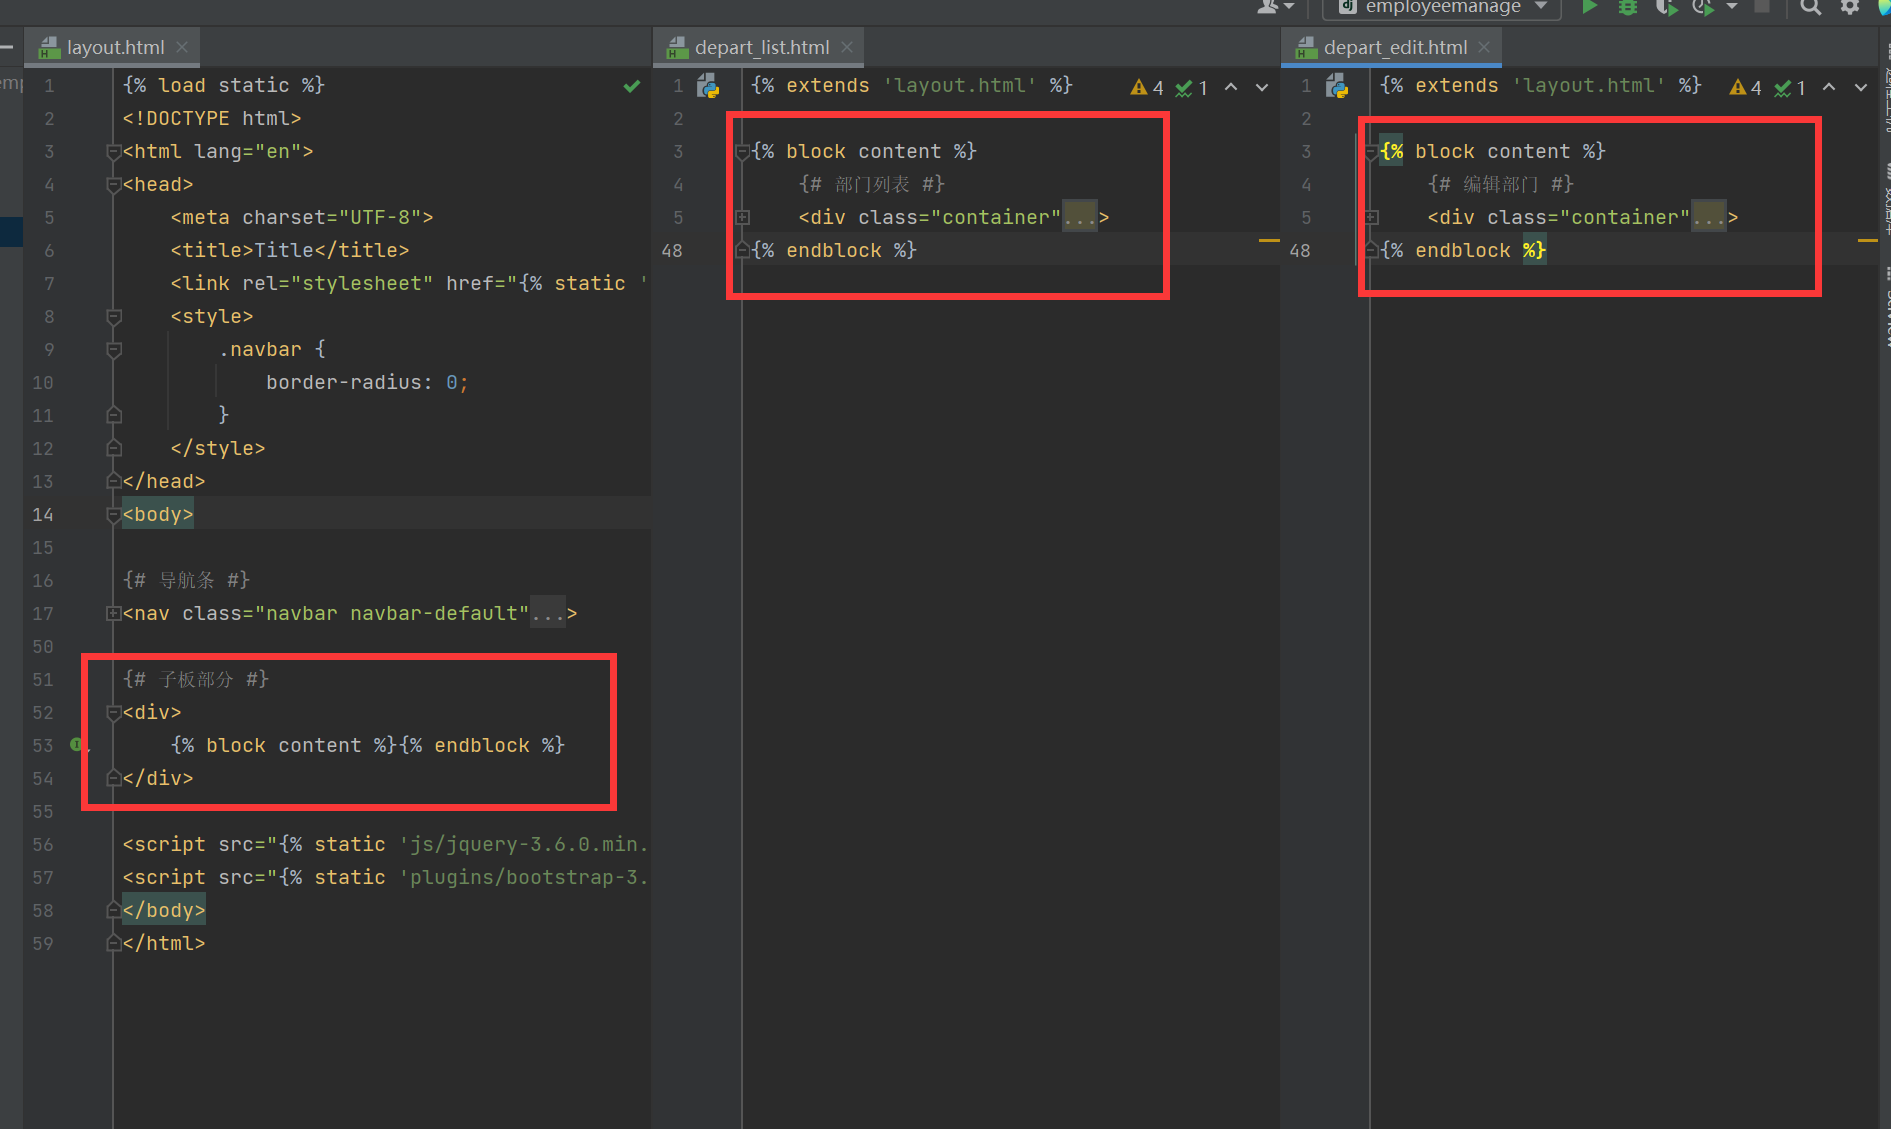1891x1129 pixels.
Task: Click '{% endblock %}' in depart_list.html
Action: click(x=834, y=250)
